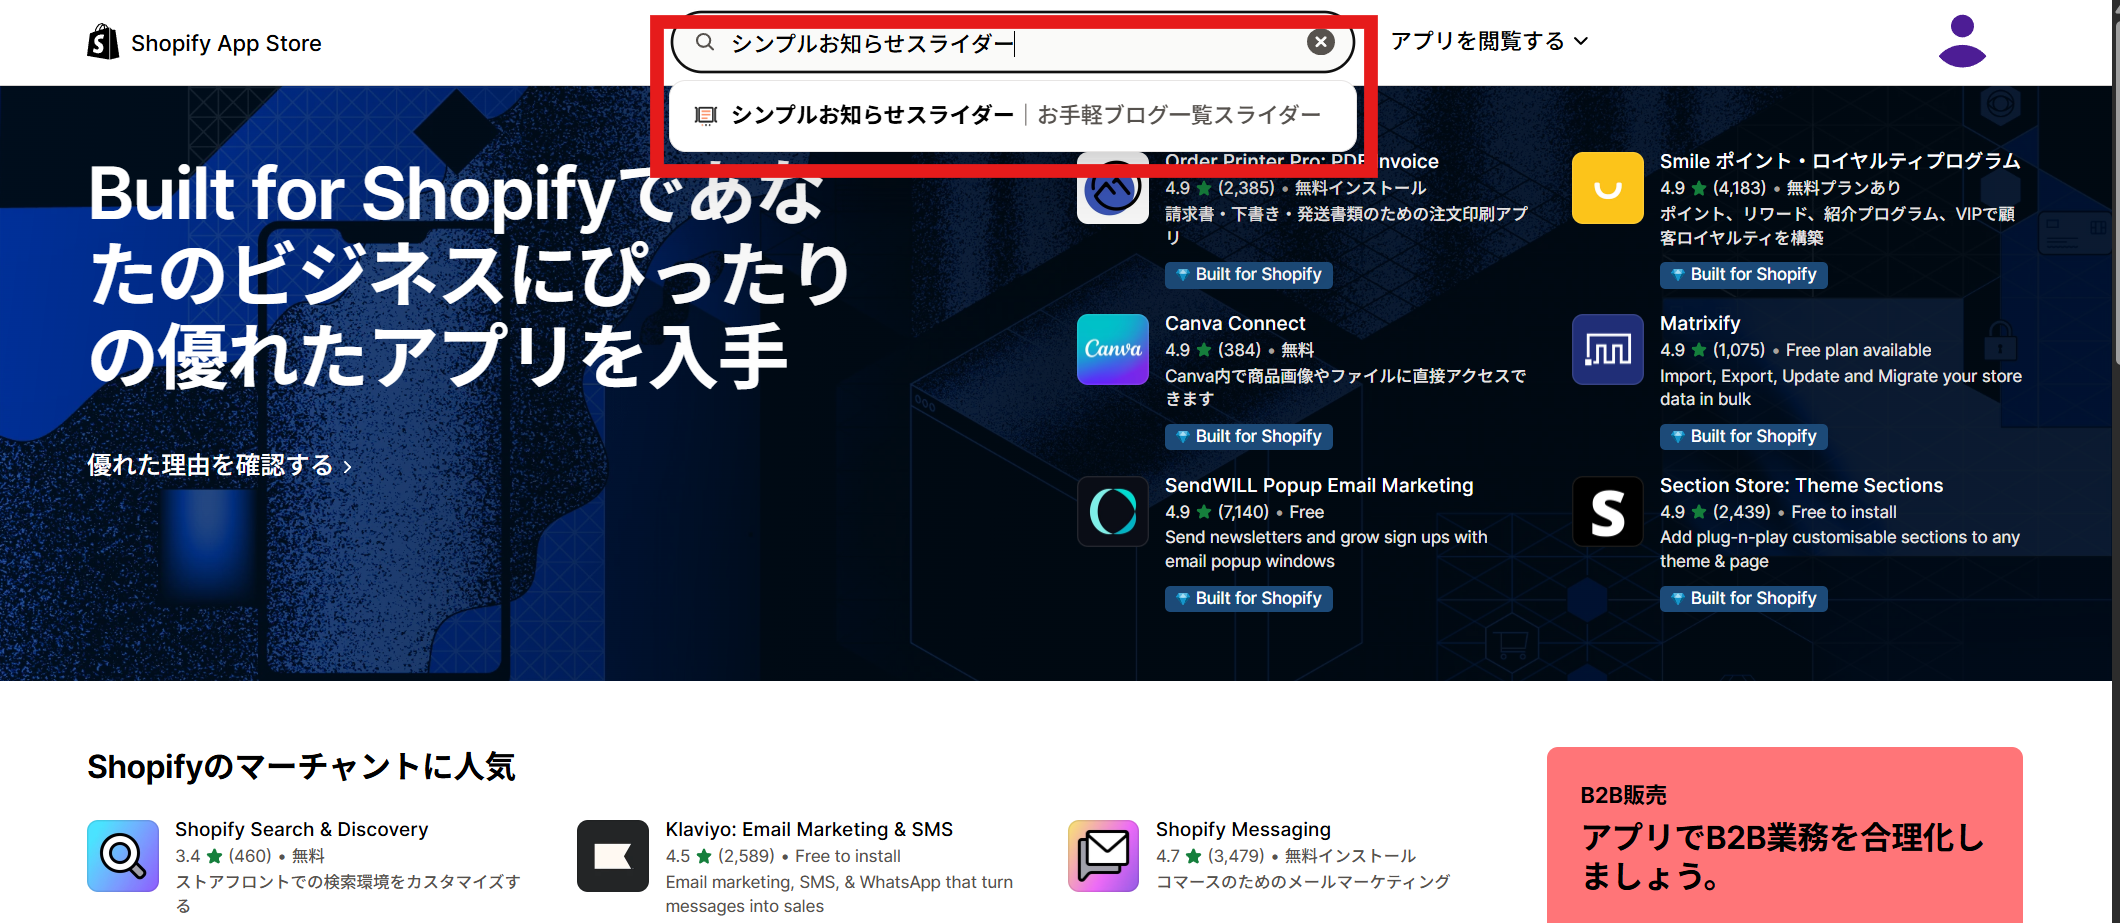Open the Shopify Messaging app icon
The width and height of the screenshot is (2120, 923).
pyautogui.click(x=1103, y=856)
